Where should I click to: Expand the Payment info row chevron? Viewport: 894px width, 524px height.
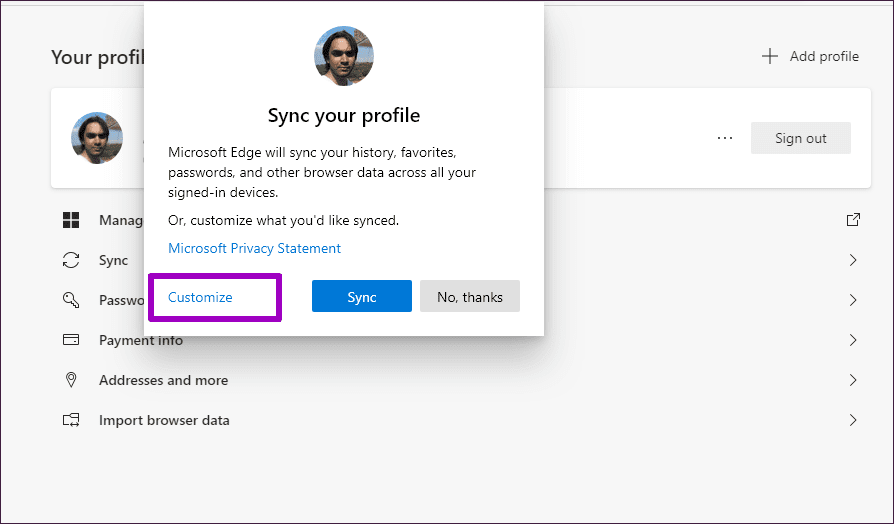[853, 340]
